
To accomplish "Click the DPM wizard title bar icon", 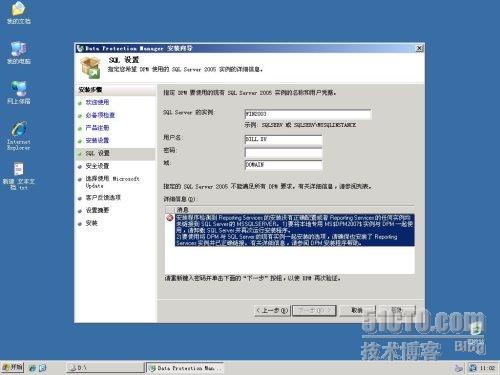I will [80, 48].
